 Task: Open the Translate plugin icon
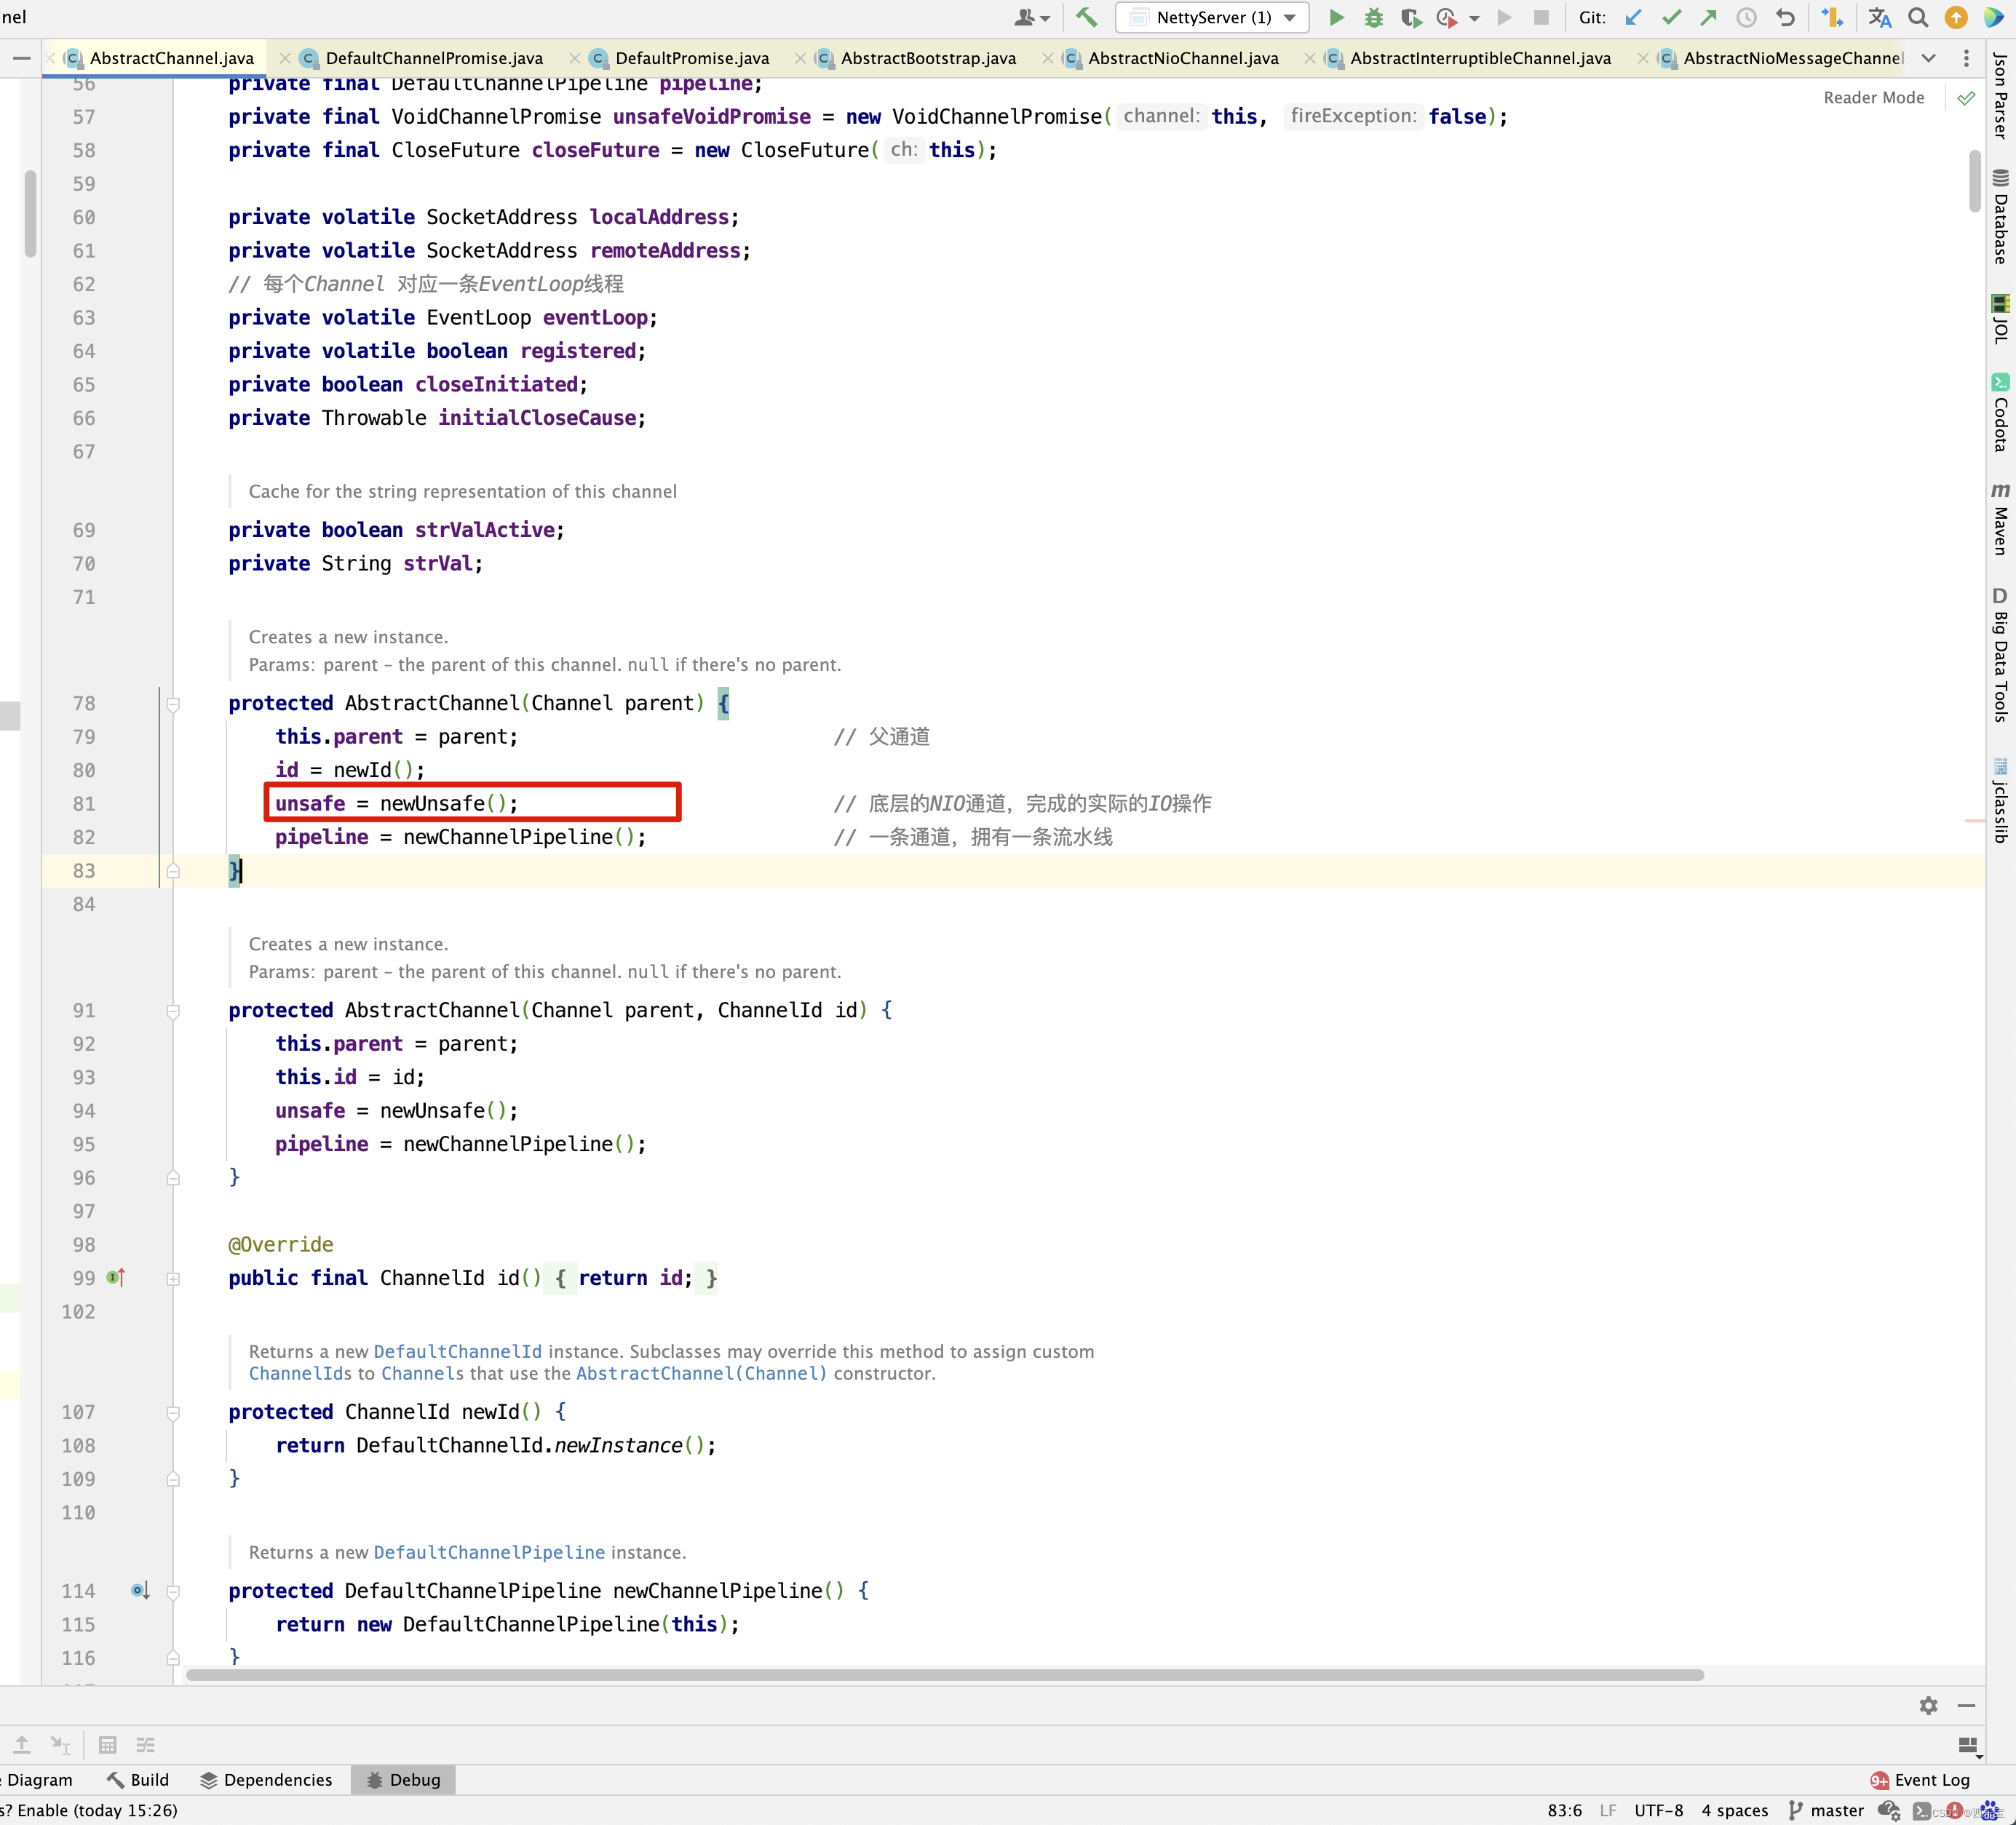point(1879,17)
